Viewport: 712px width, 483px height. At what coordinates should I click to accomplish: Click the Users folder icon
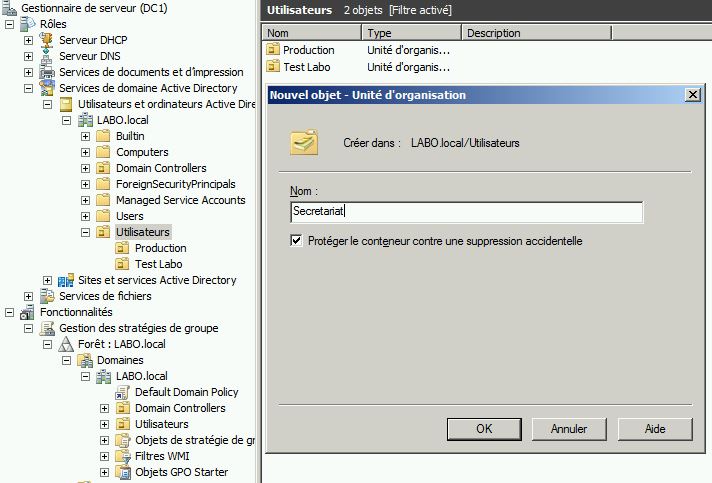pos(104,216)
